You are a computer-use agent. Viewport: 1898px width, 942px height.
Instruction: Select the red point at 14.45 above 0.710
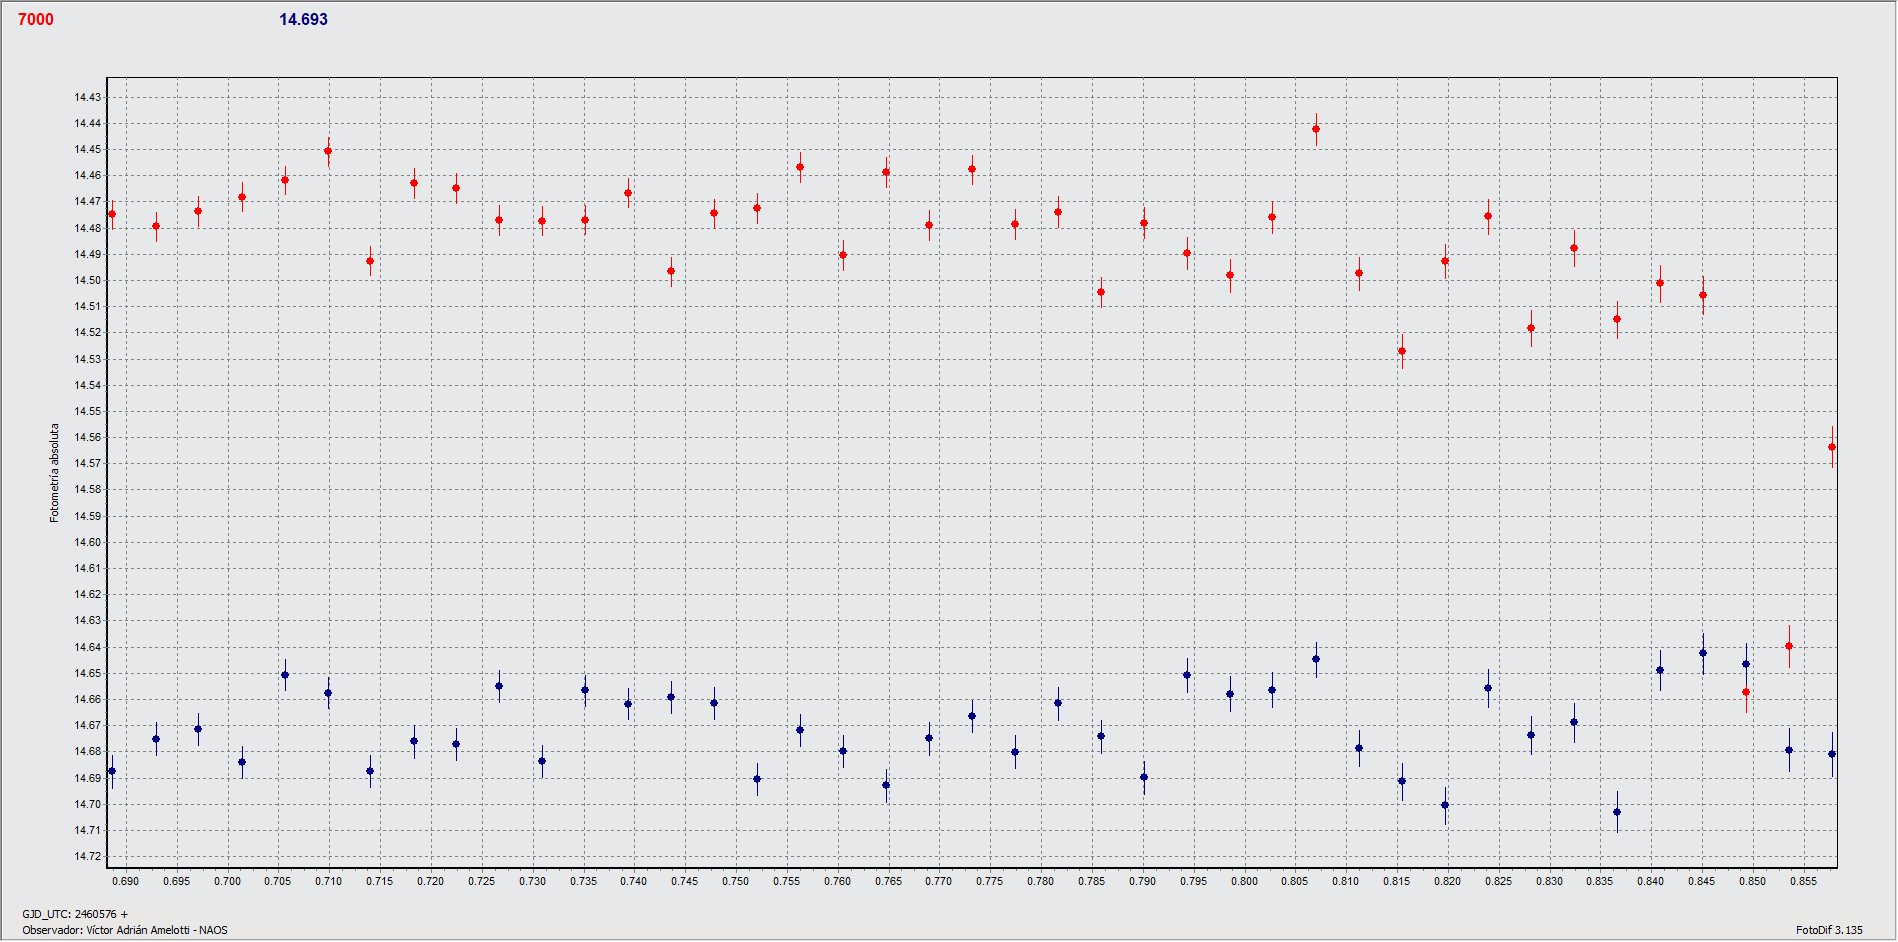328,151
